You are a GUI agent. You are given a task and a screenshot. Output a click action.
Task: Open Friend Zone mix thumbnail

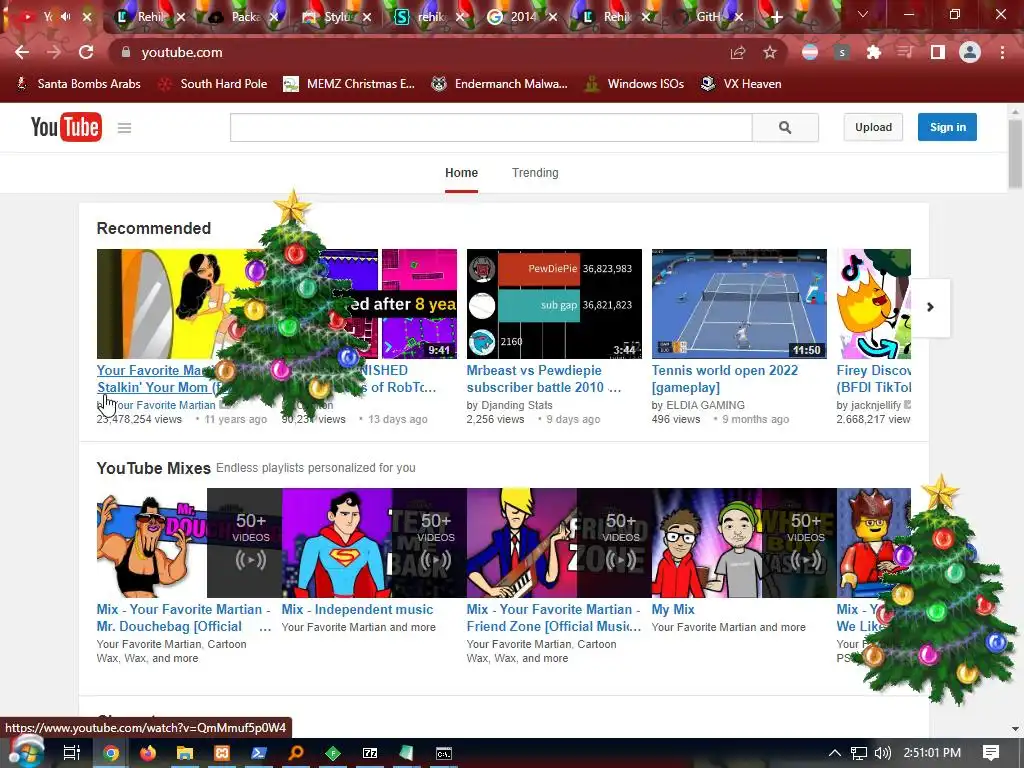pos(559,543)
